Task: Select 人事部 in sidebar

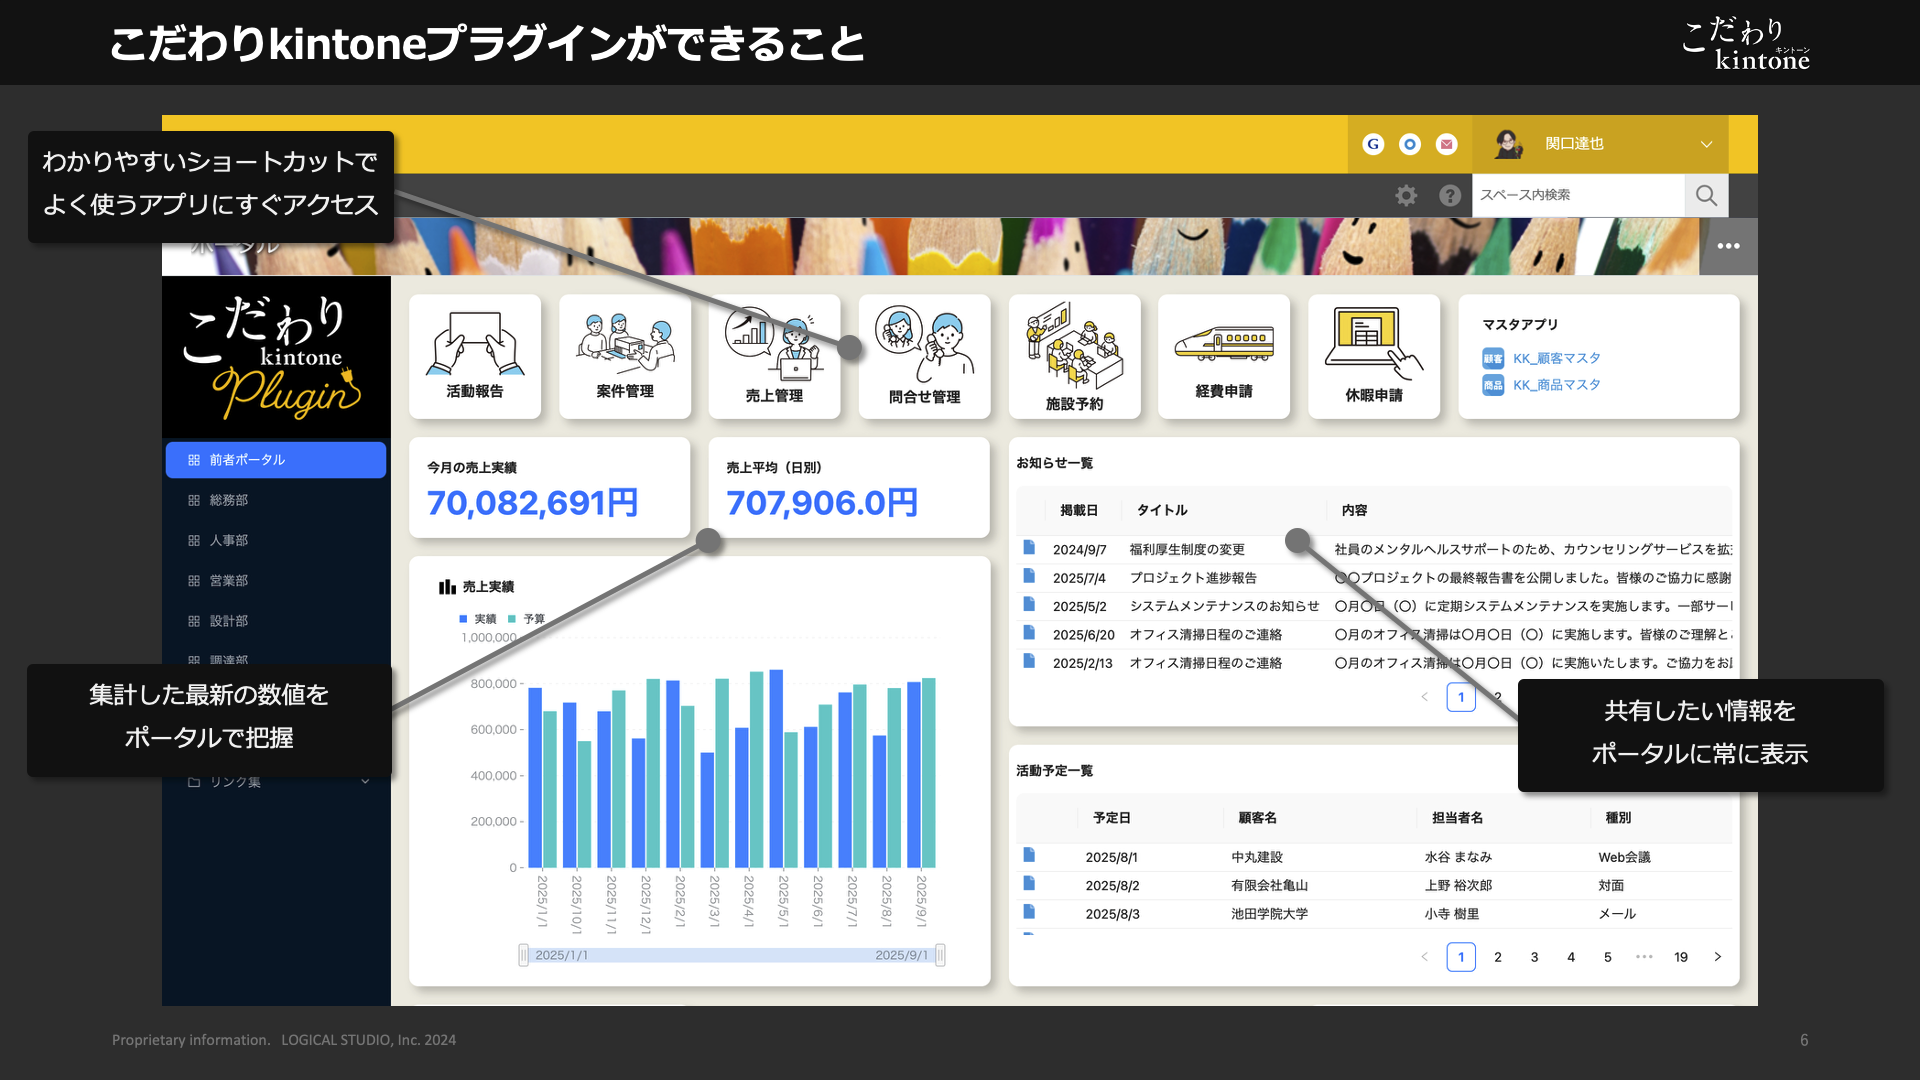Action: (276, 540)
